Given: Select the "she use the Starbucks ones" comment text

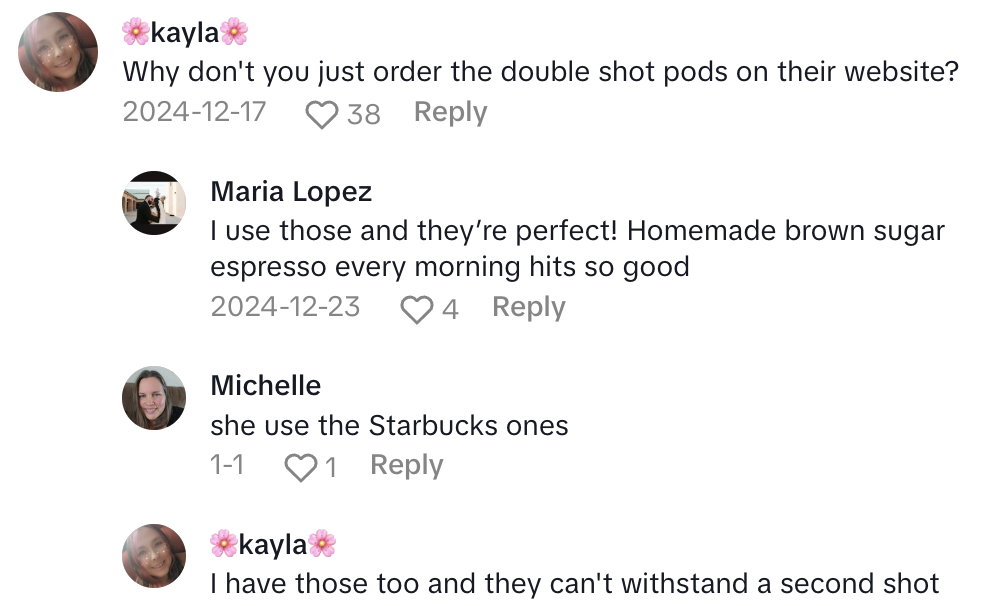Looking at the screenshot, I should click(389, 425).
